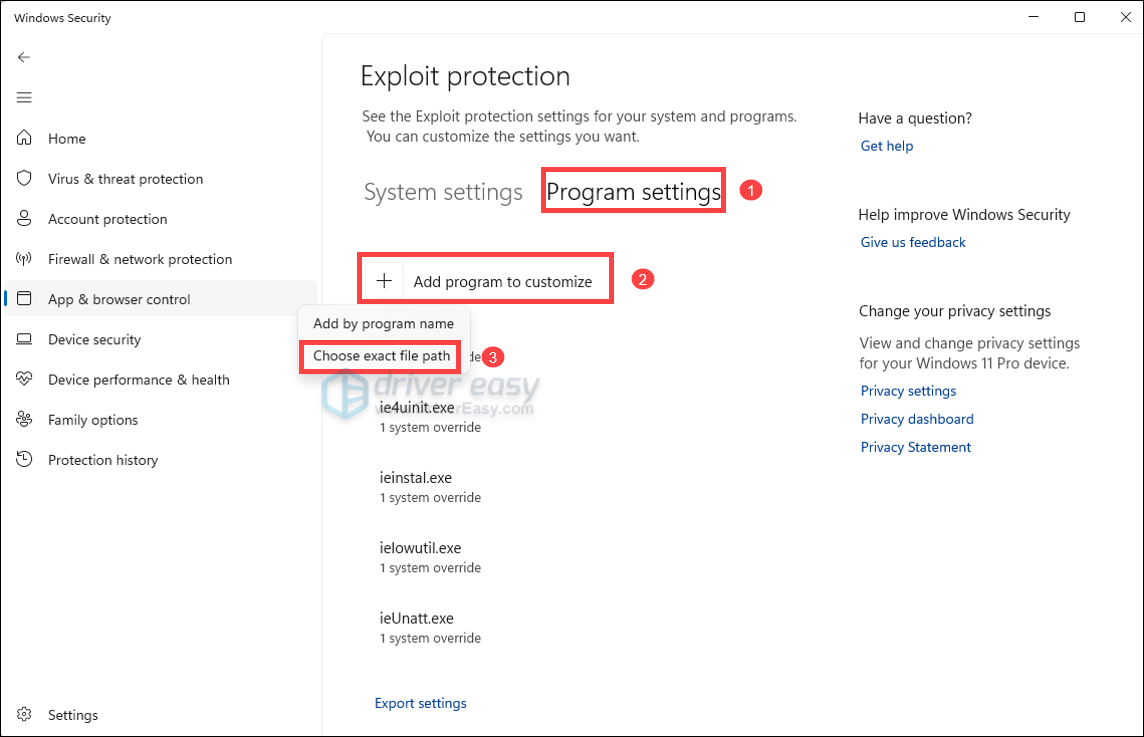Open Account protection person icon

(x=26, y=219)
